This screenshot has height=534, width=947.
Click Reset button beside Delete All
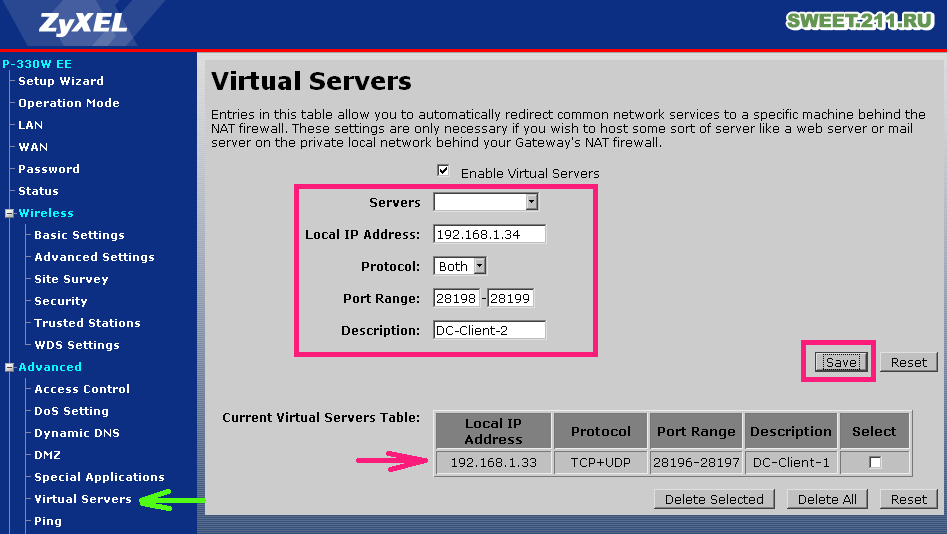[x=908, y=499]
